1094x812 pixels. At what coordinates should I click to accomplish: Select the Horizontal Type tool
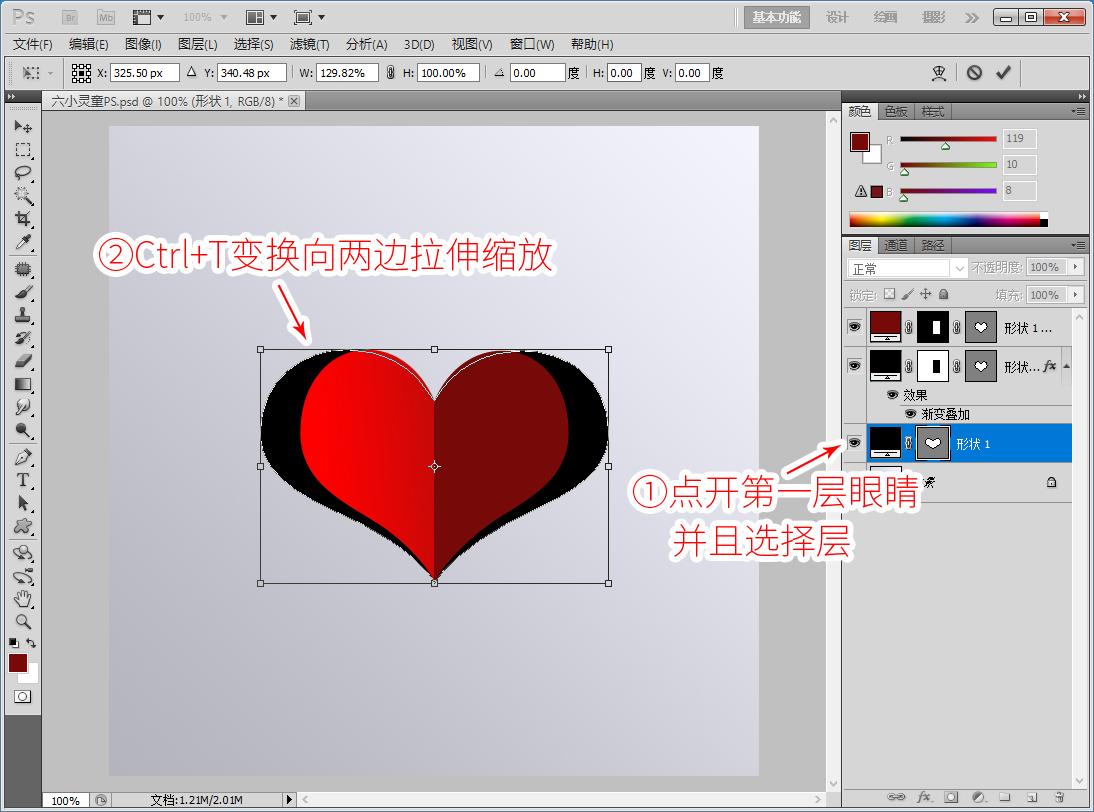(x=22, y=480)
